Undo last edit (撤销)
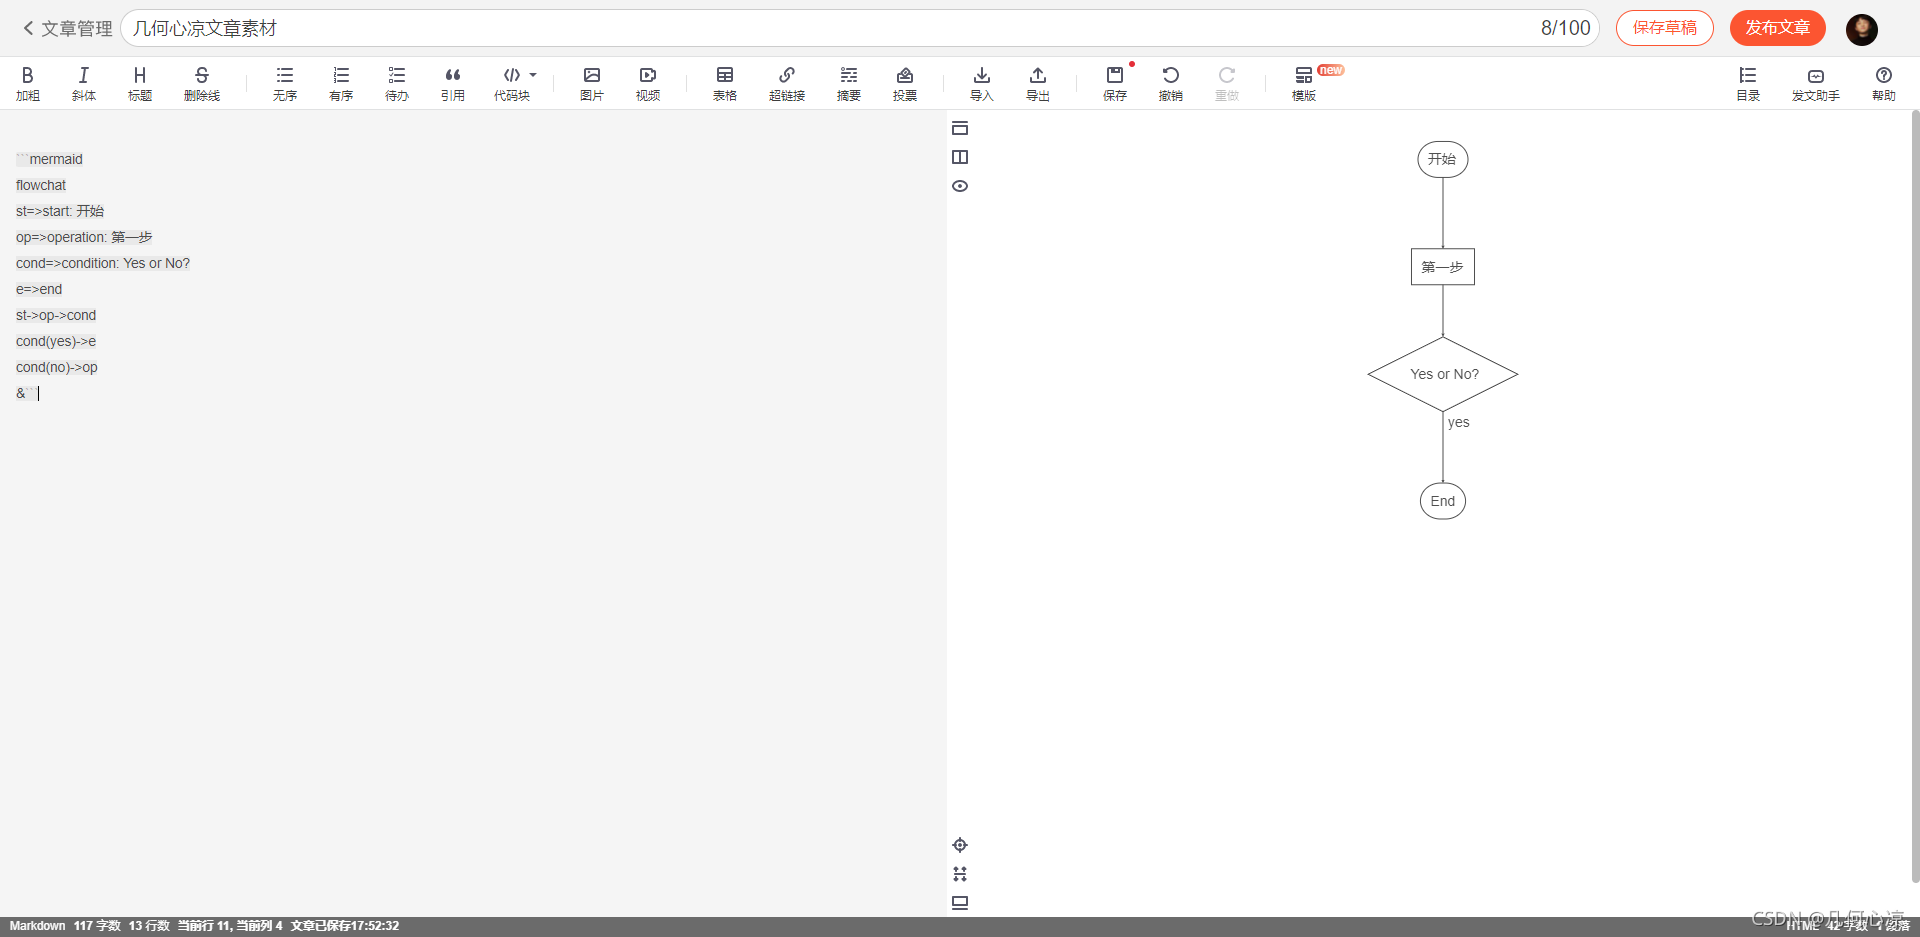The width and height of the screenshot is (1920, 937). 1171,83
